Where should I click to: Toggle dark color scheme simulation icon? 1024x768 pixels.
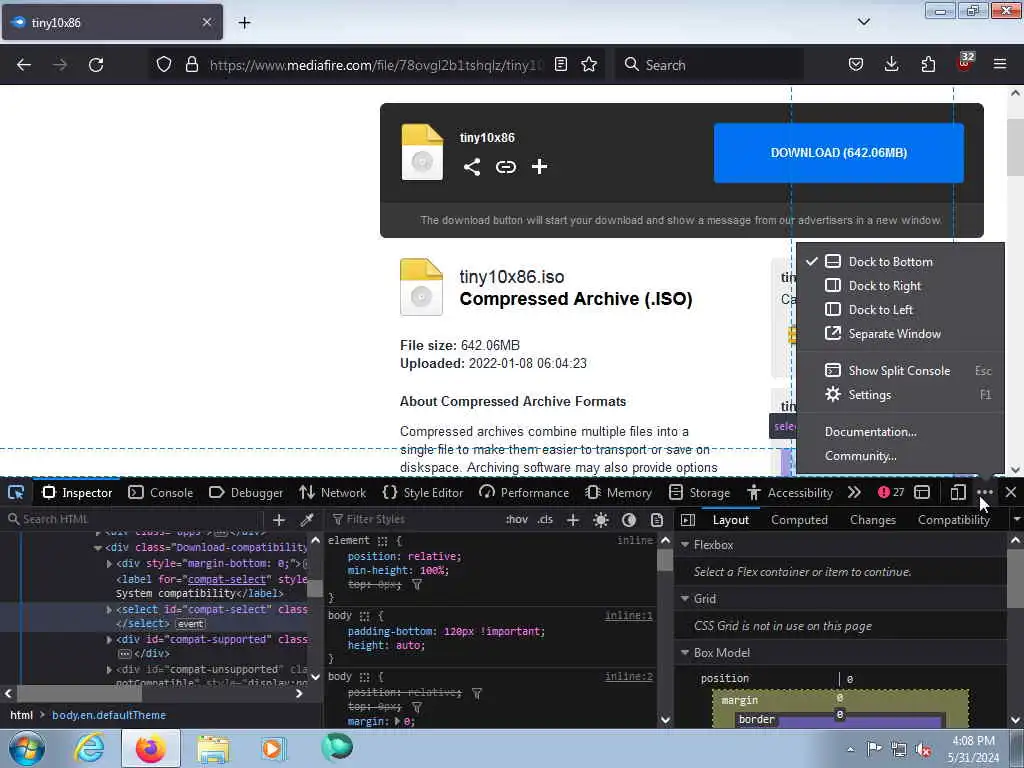629,520
